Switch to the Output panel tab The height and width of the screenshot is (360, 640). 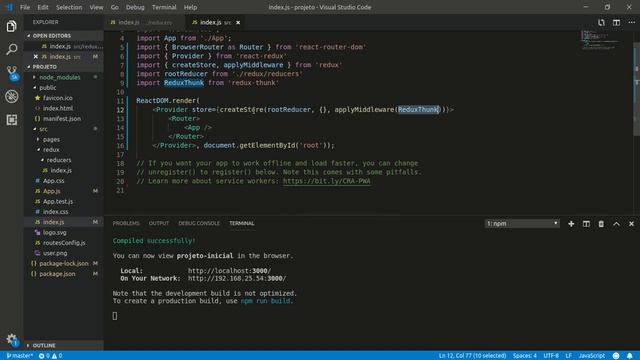click(x=159, y=223)
